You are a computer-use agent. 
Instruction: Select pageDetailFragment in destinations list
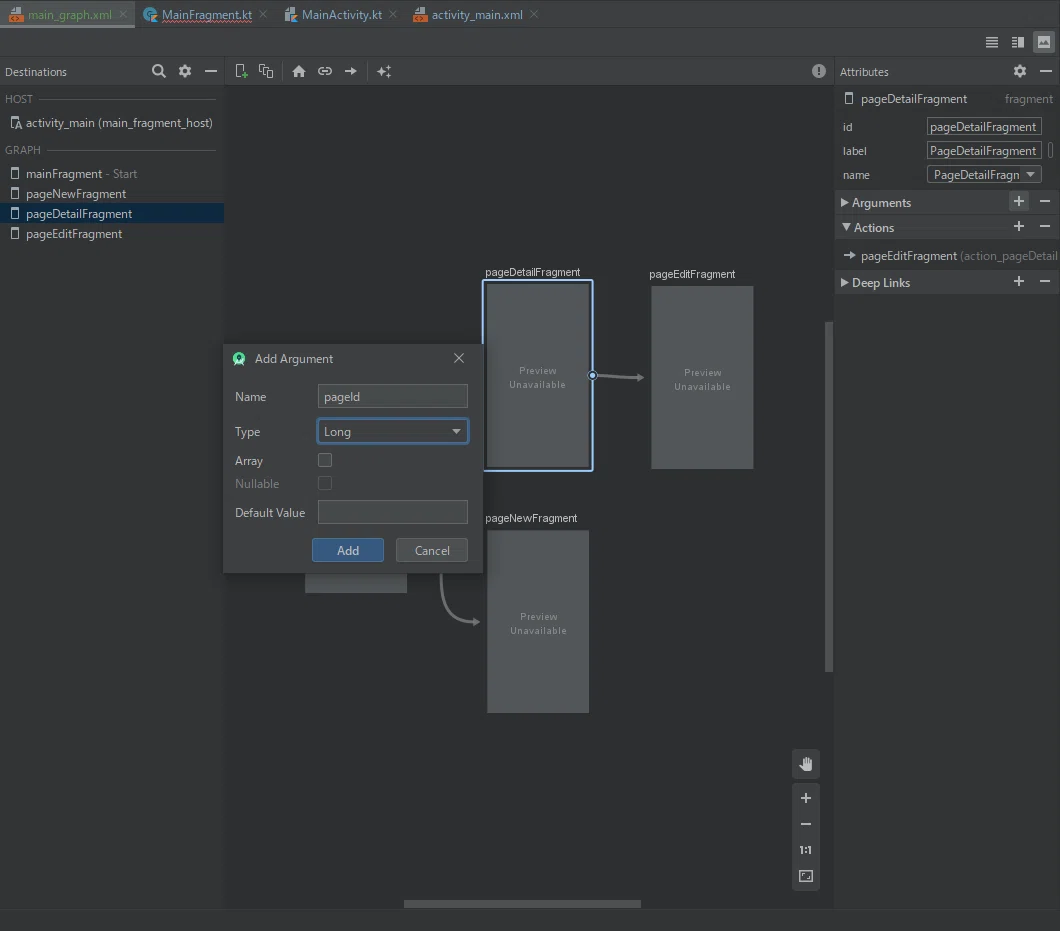click(x=112, y=214)
